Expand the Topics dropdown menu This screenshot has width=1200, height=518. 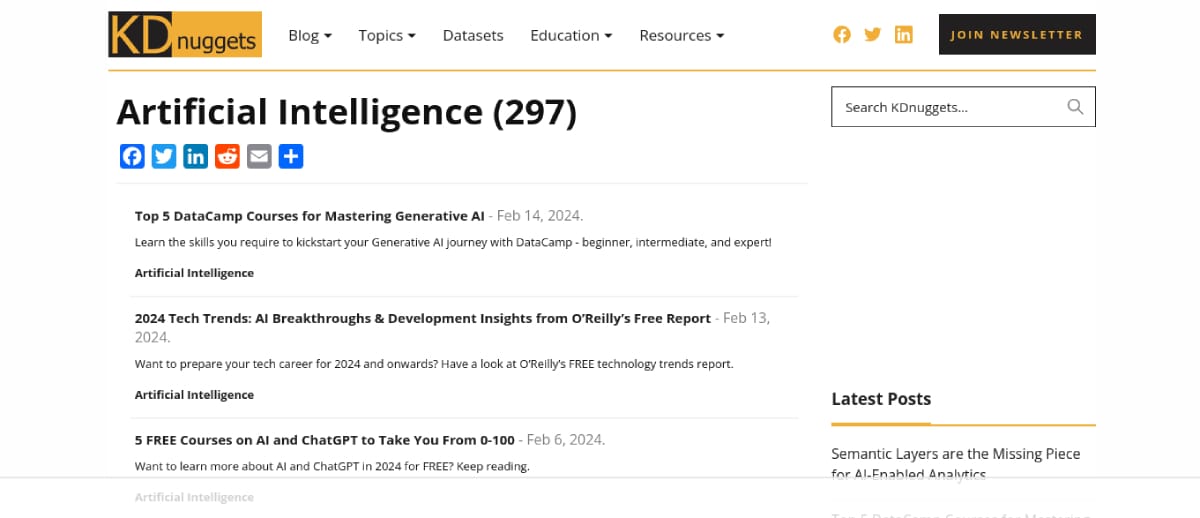click(x=387, y=35)
